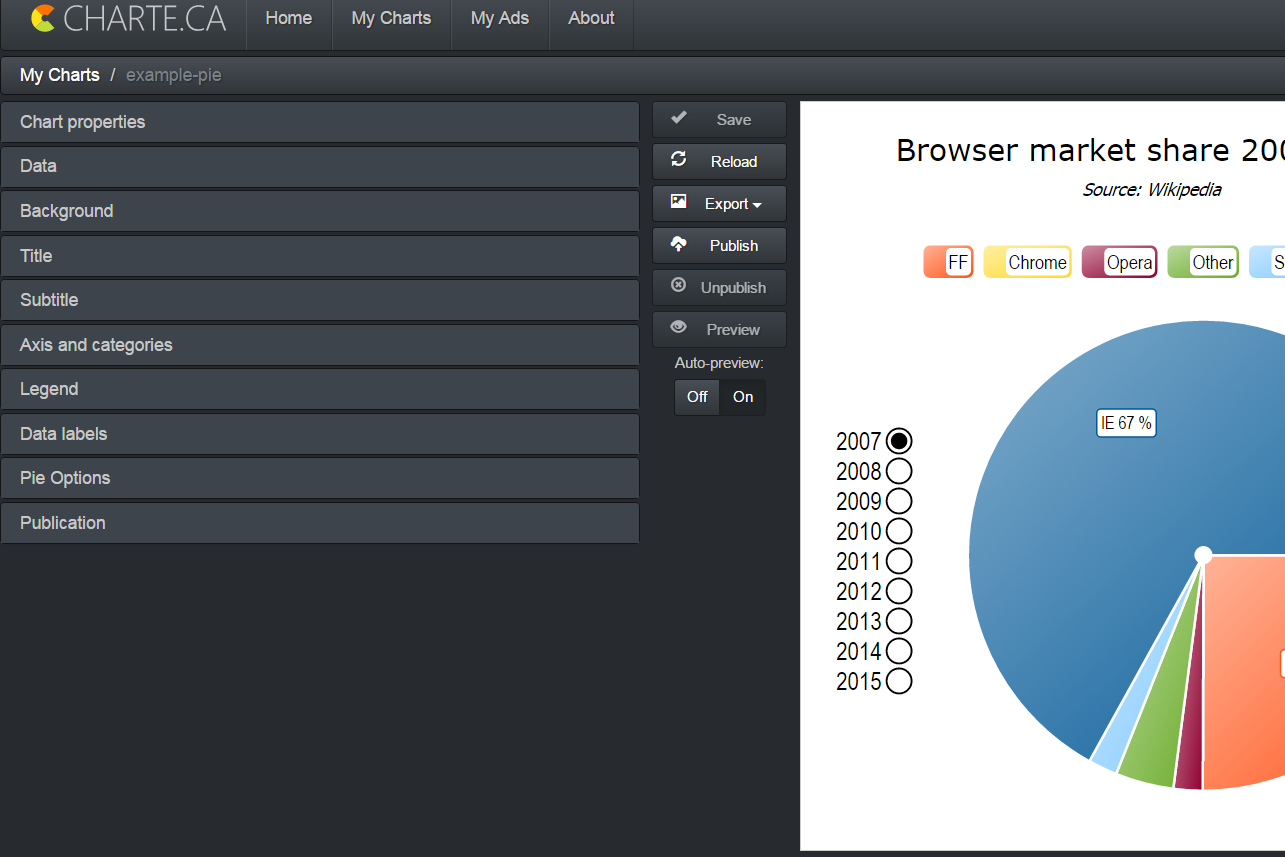
Task: Select the 2008 radio button
Action: click(899, 471)
